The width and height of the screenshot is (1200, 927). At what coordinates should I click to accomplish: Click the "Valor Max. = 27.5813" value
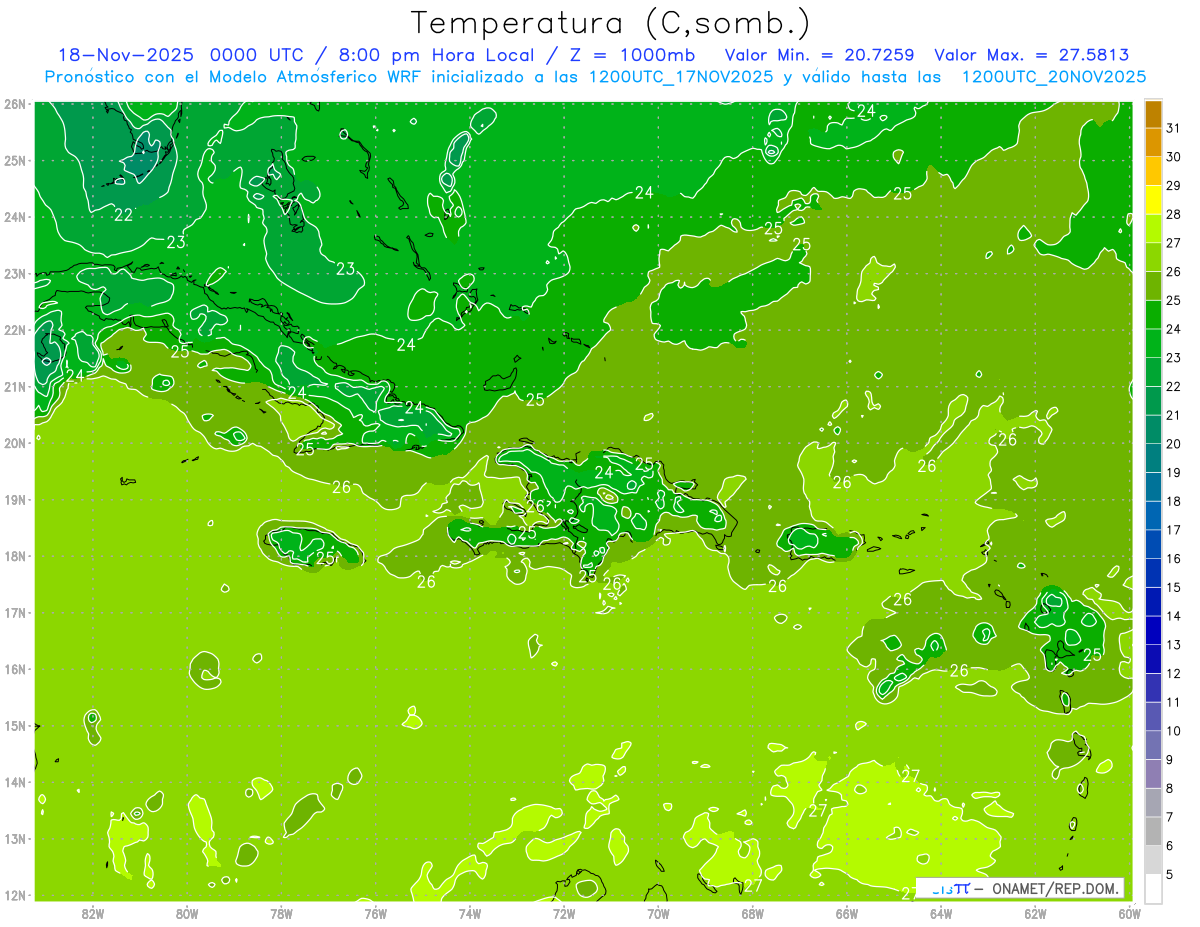[1031, 55]
